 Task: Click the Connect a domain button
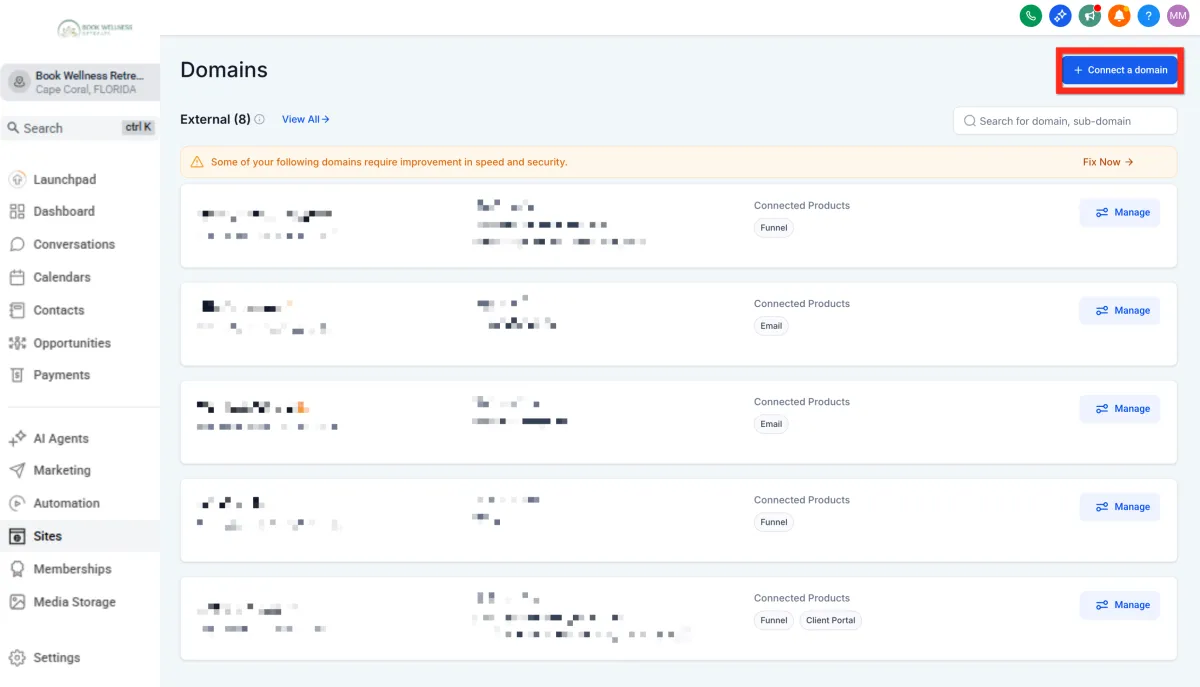pyautogui.click(x=1120, y=70)
